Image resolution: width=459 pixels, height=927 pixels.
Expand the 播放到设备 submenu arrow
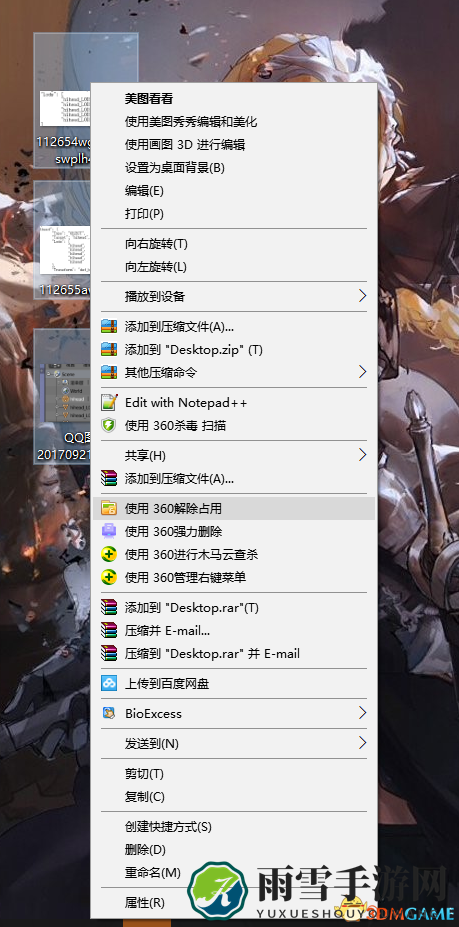pyautogui.click(x=363, y=296)
